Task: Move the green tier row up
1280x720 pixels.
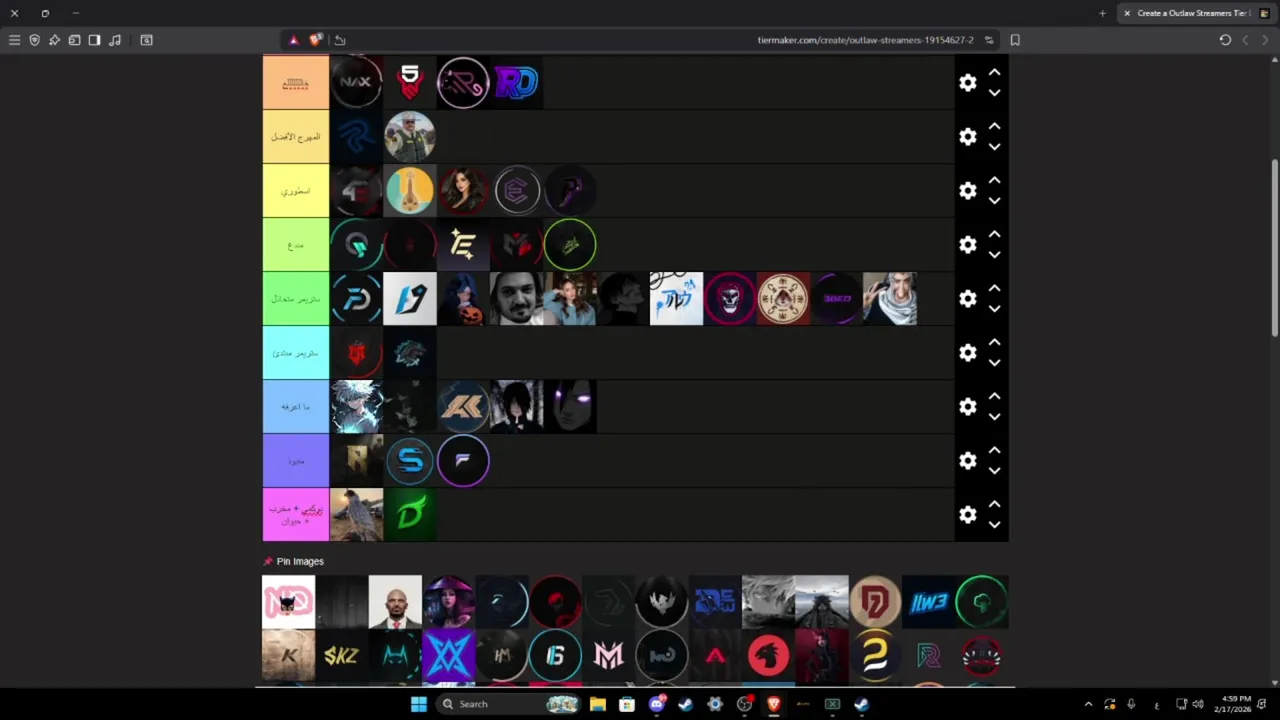Action: click(994, 289)
